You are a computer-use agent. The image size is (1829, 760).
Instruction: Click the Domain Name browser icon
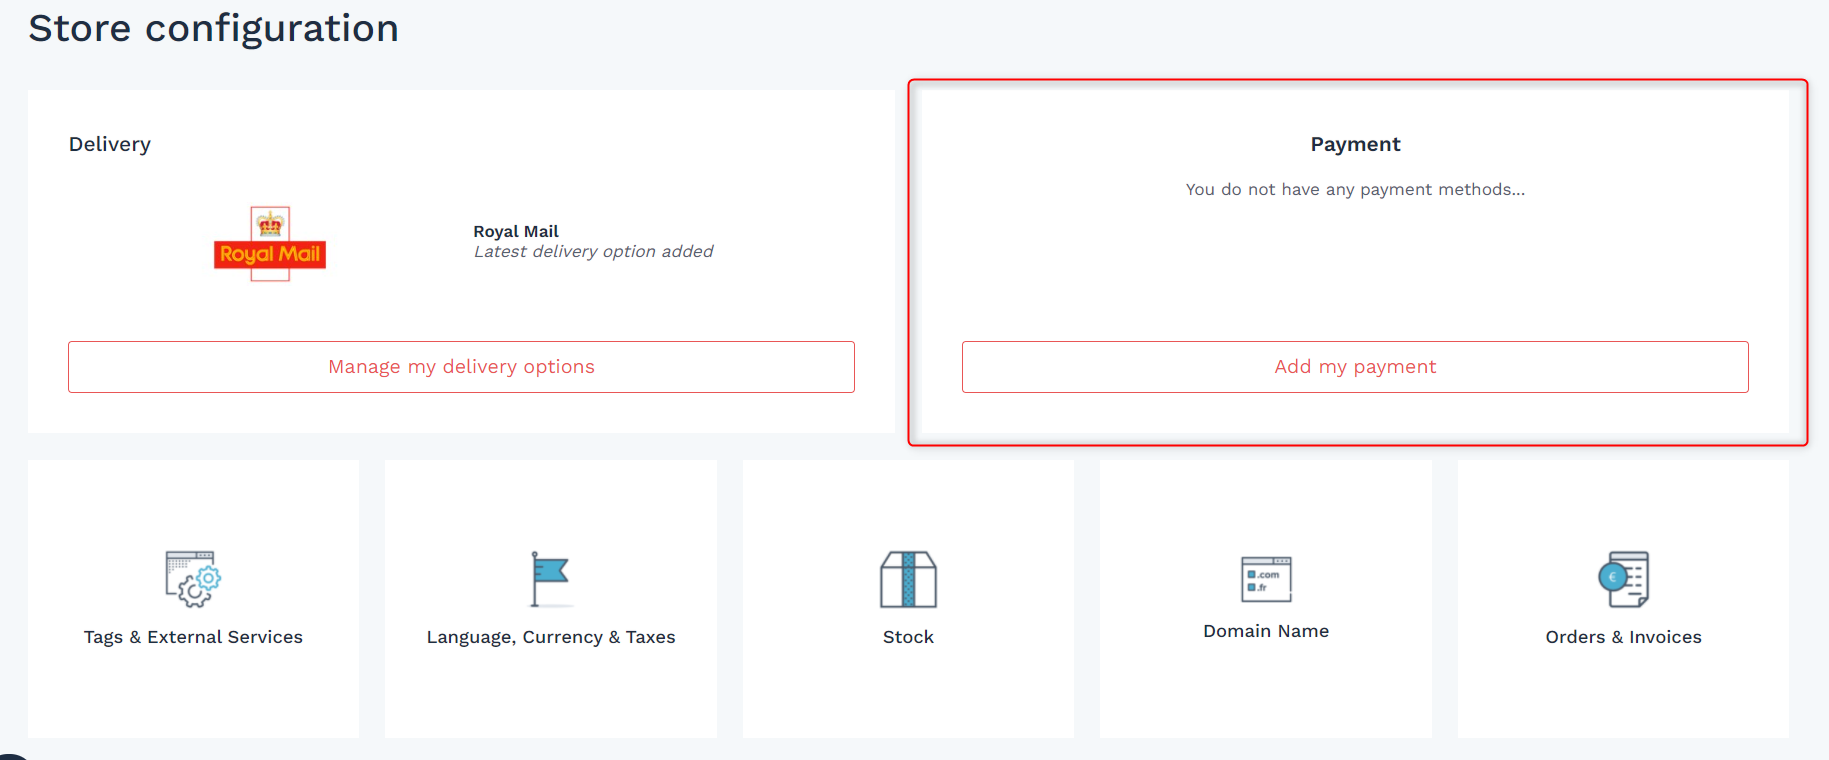click(x=1266, y=579)
